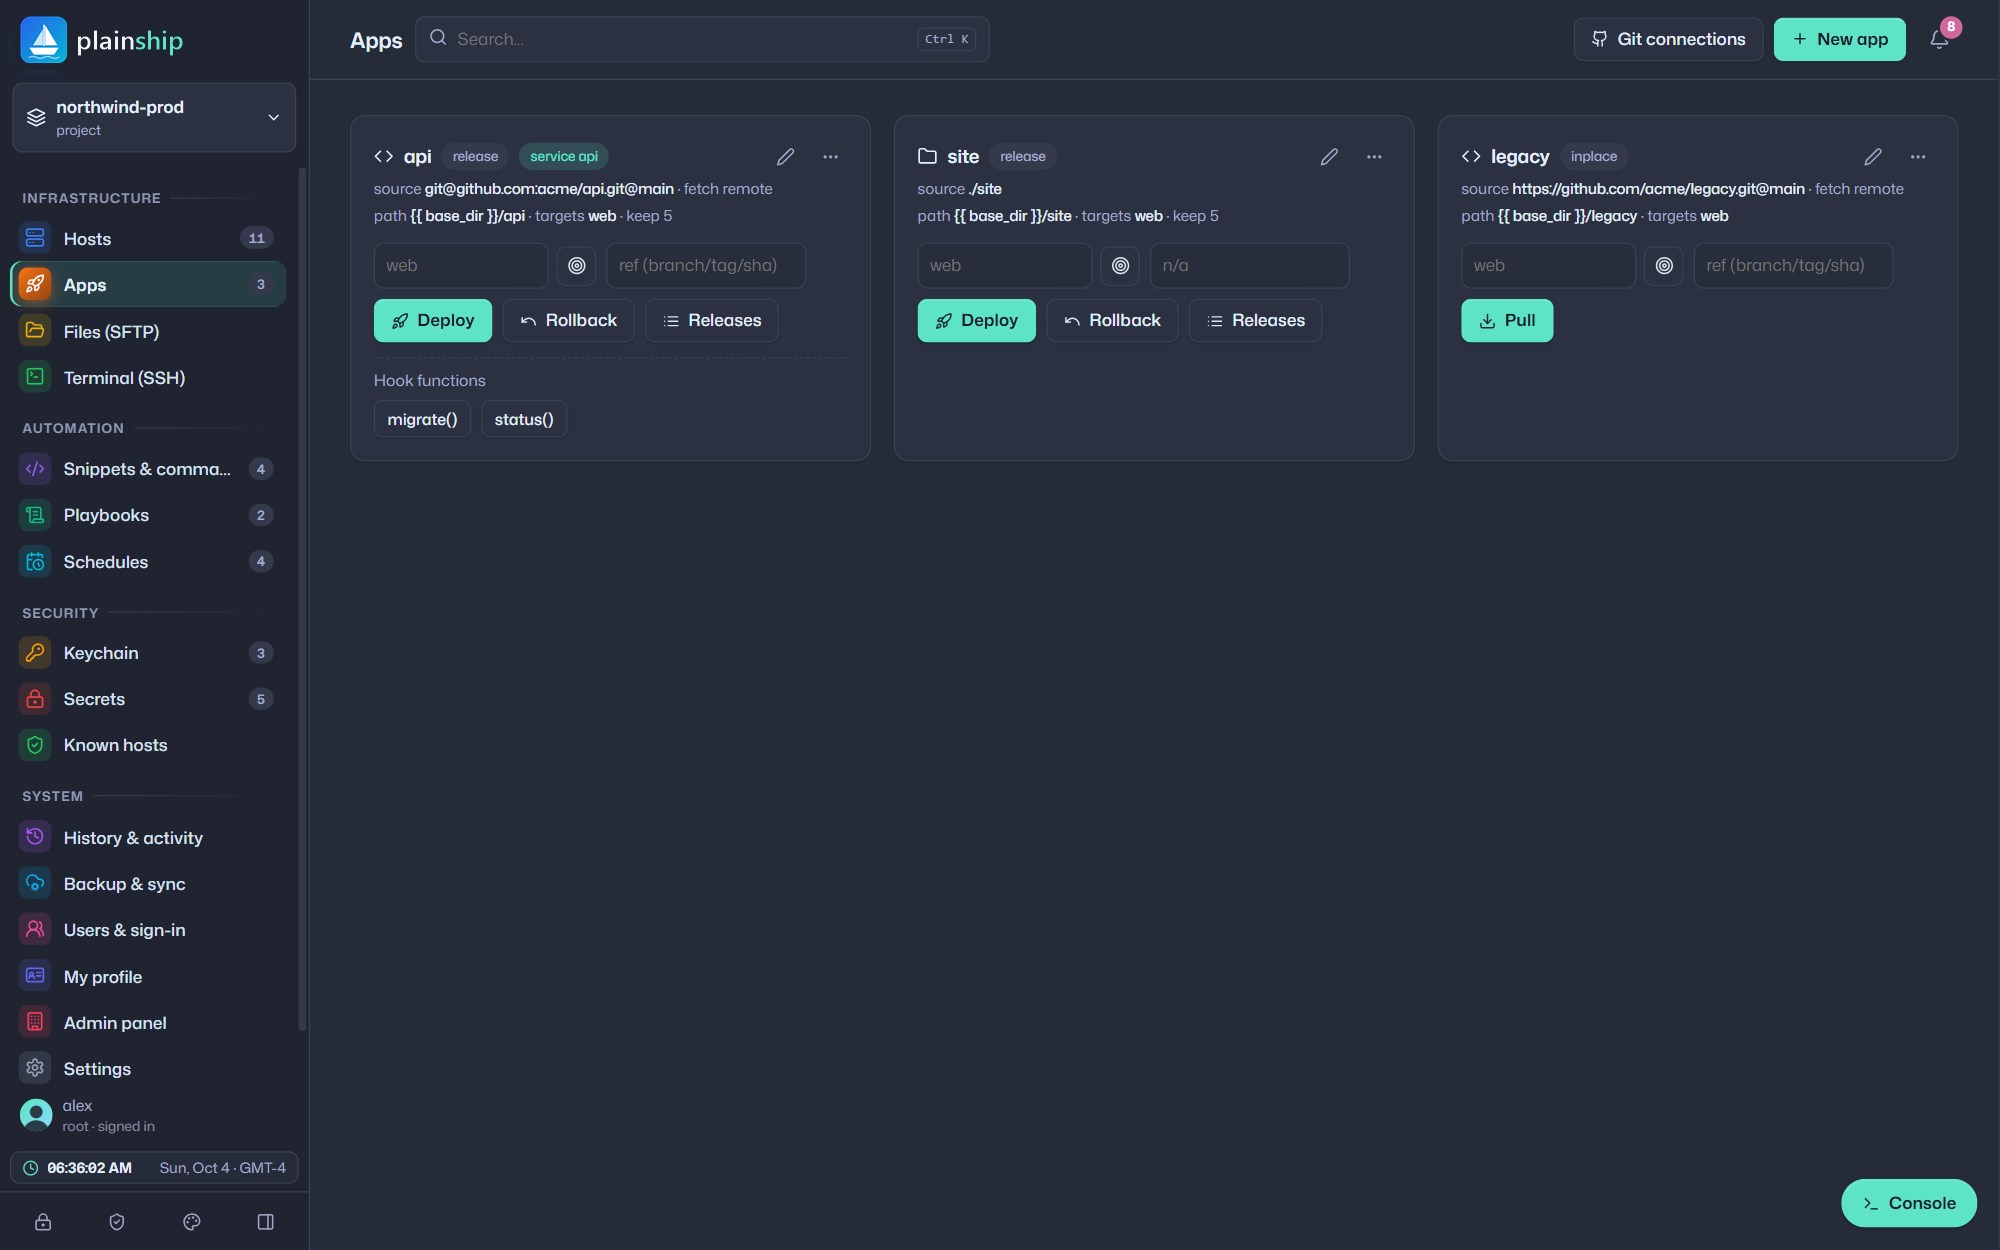Click the lock icon in bottom sidebar bar
The height and width of the screenshot is (1250, 2000).
[43, 1222]
